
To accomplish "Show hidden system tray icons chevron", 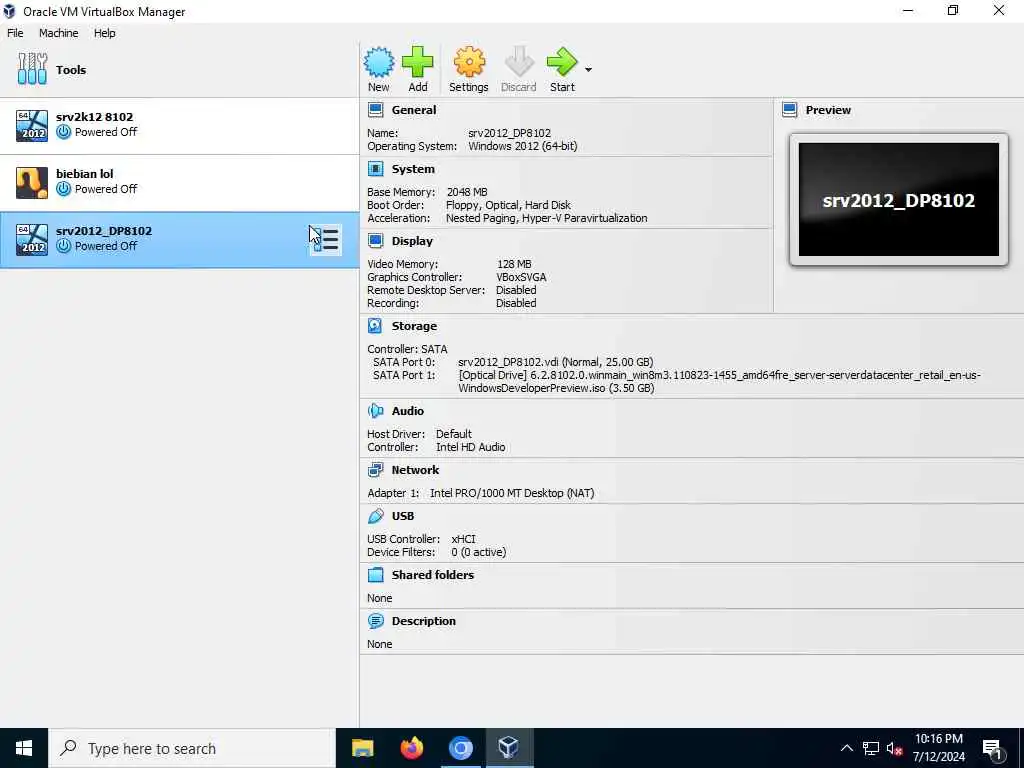I will (x=846, y=748).
